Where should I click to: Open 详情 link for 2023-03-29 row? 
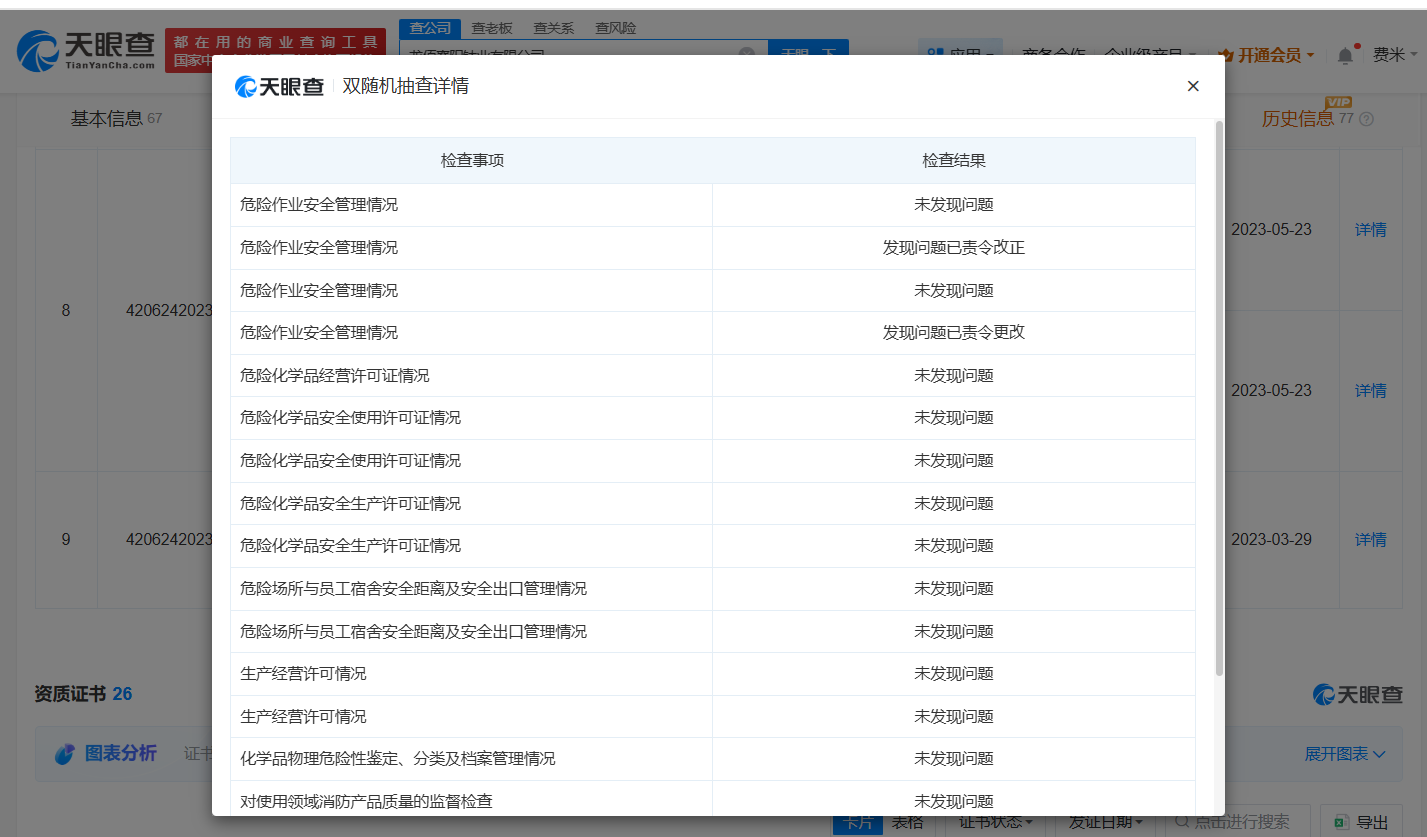[1370, 540]
